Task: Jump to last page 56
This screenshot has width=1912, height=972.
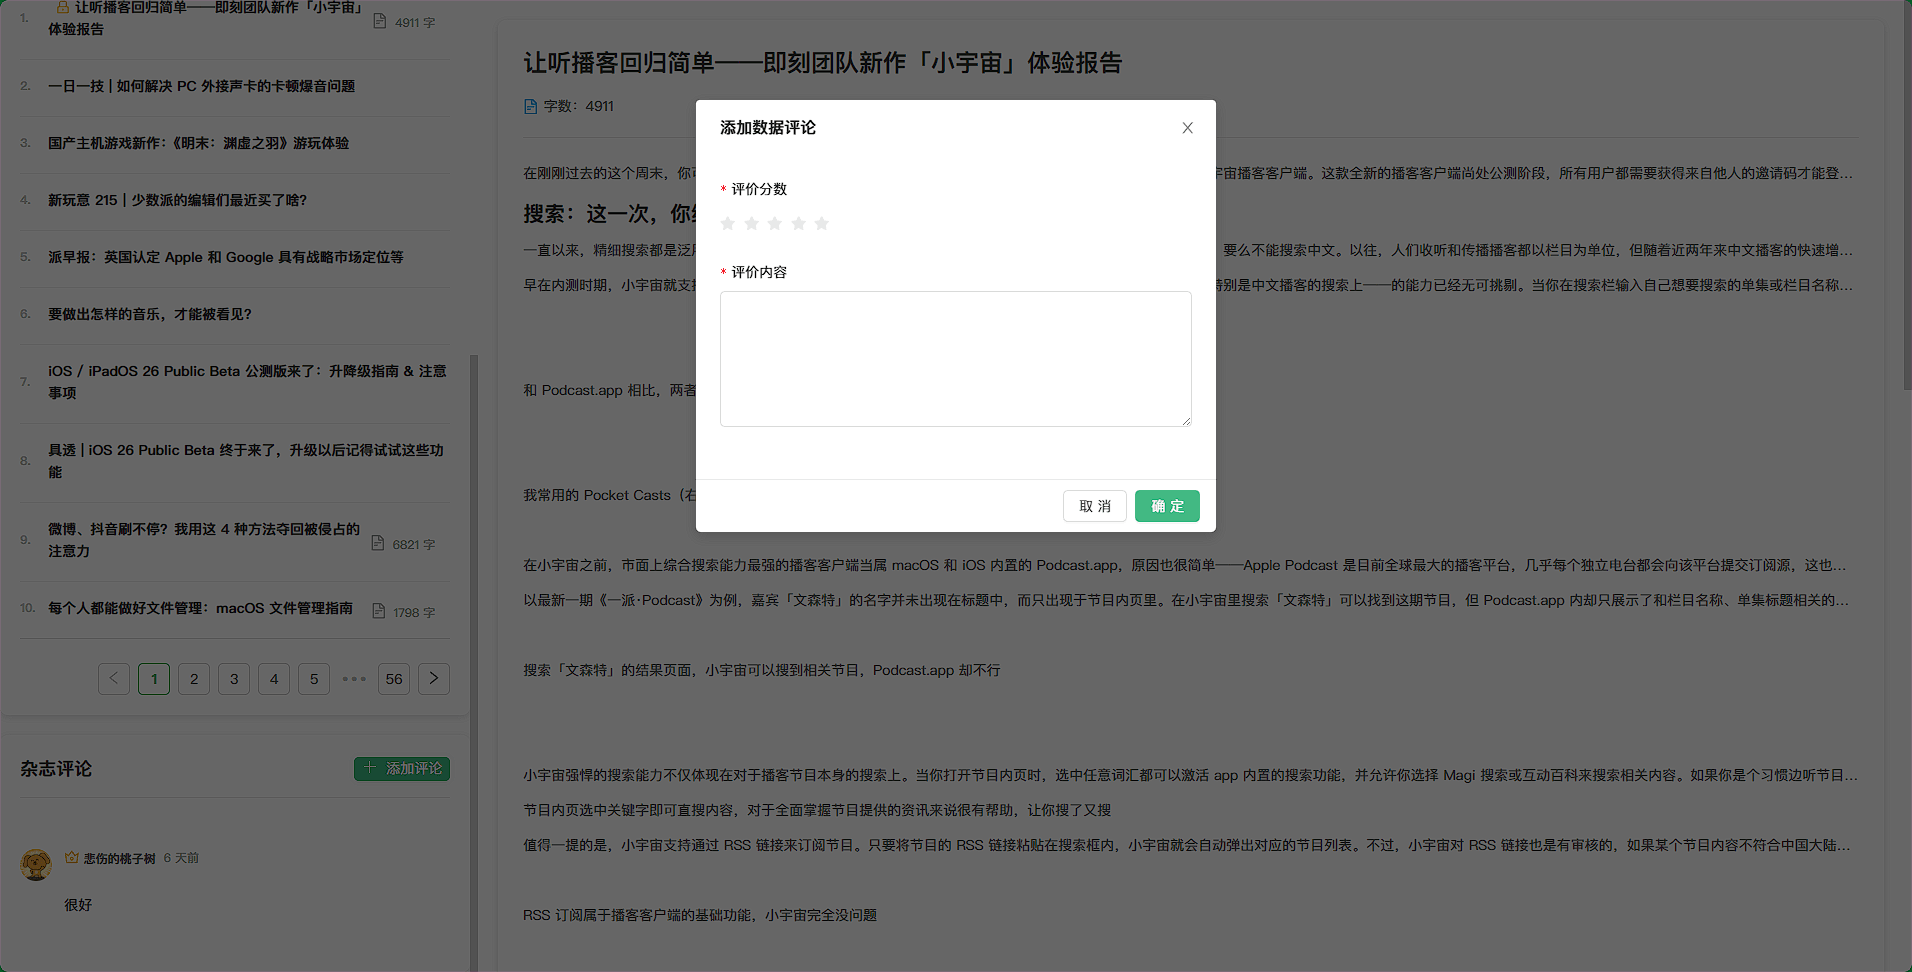Action: [x=394, y=679]
